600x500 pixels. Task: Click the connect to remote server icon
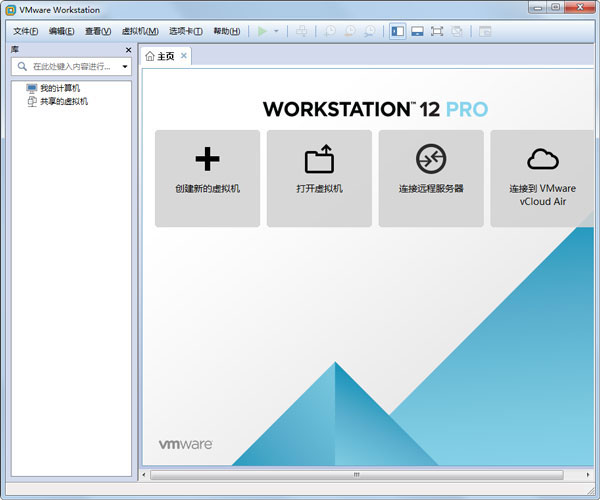(x=431, y=159)
